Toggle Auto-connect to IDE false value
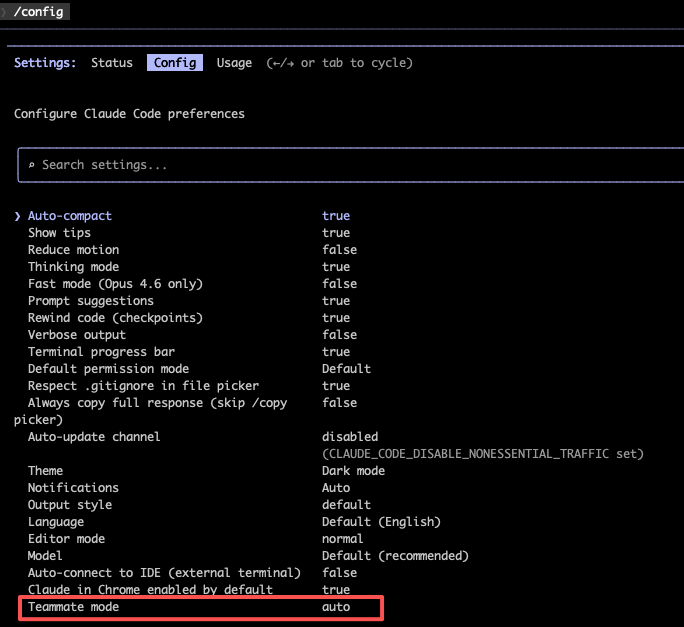 click(339, 573)
